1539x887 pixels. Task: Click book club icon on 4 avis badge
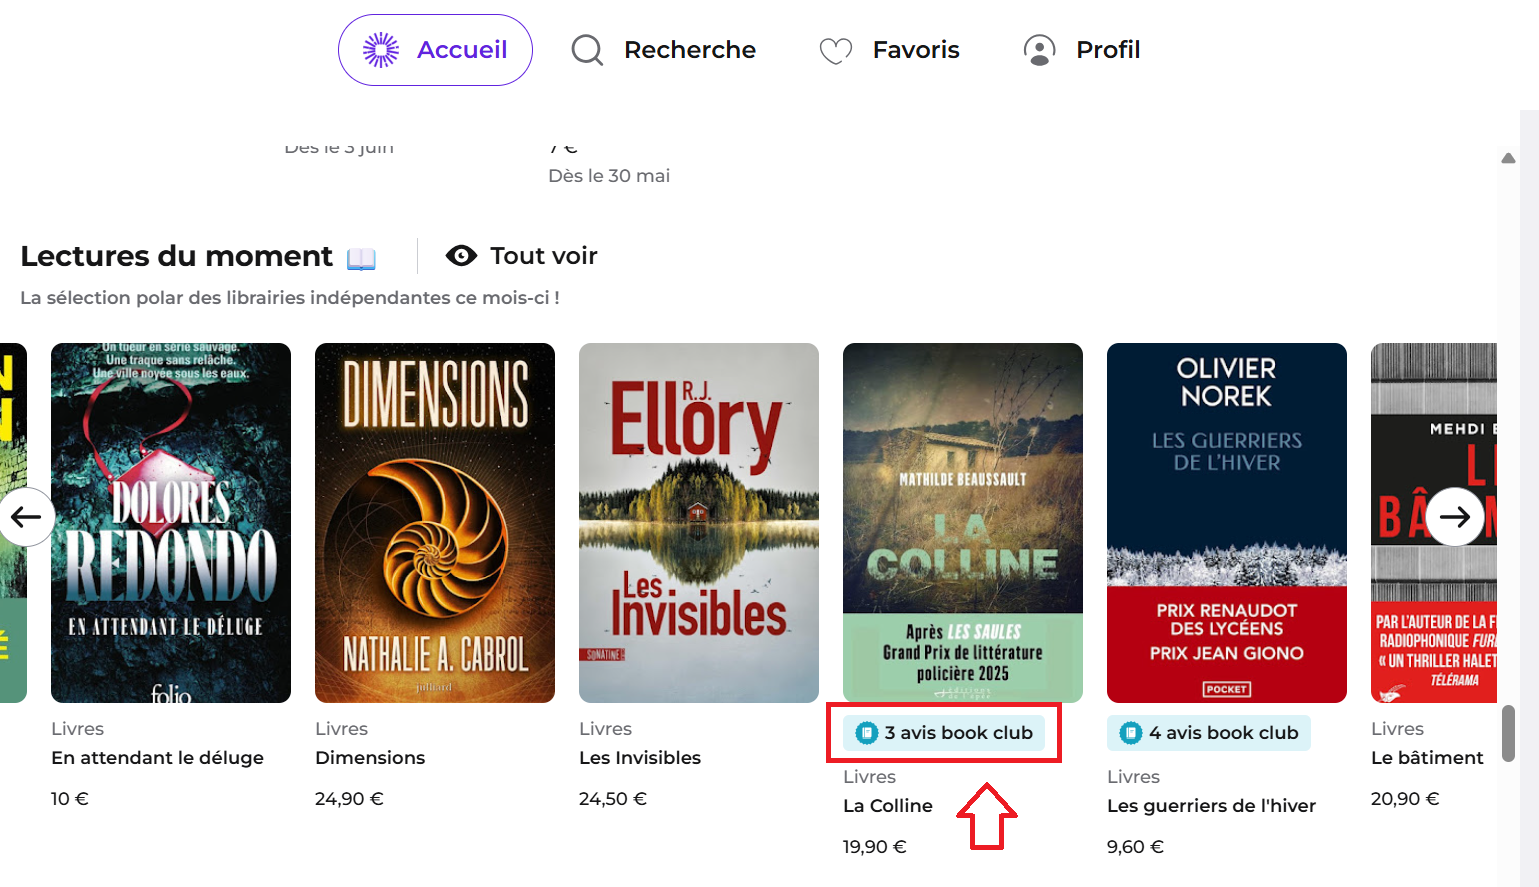[1131, 733]
